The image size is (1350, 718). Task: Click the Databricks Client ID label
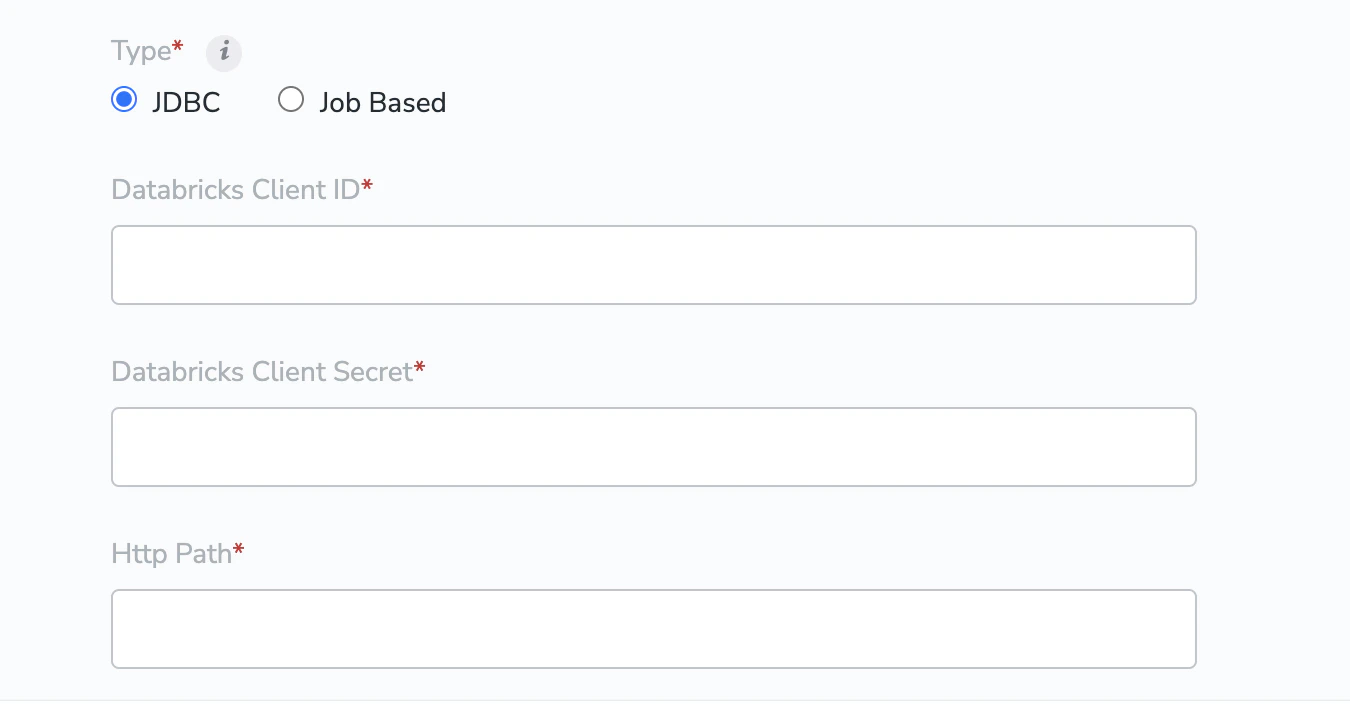click(236, 189)
